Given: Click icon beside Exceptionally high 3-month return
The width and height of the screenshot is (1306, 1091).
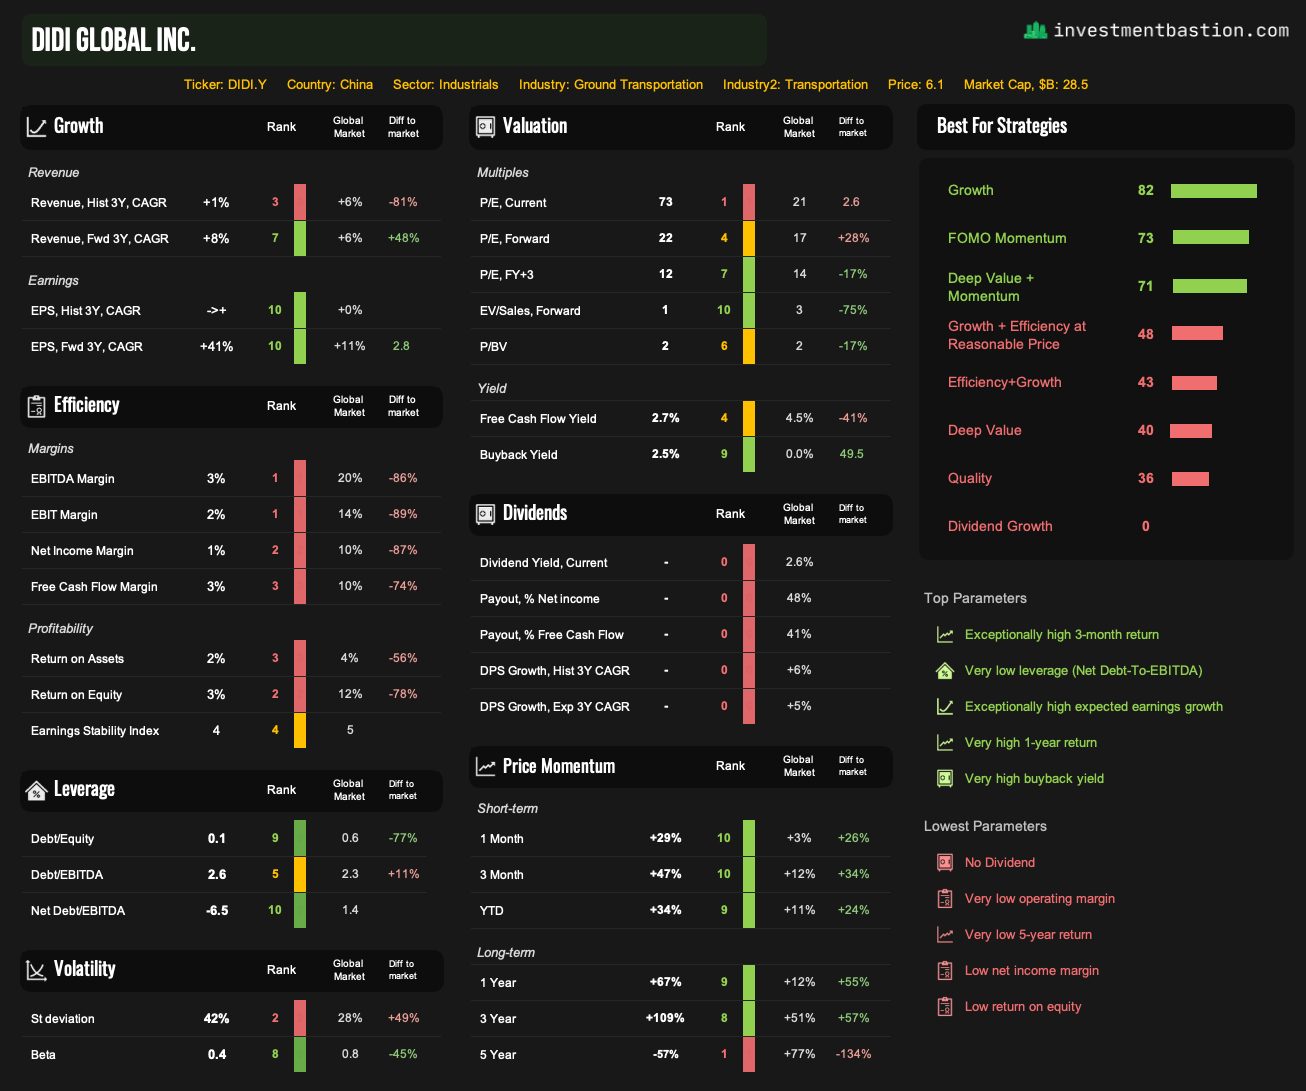Looking at the screenshot, I should [x=945, y=635].
